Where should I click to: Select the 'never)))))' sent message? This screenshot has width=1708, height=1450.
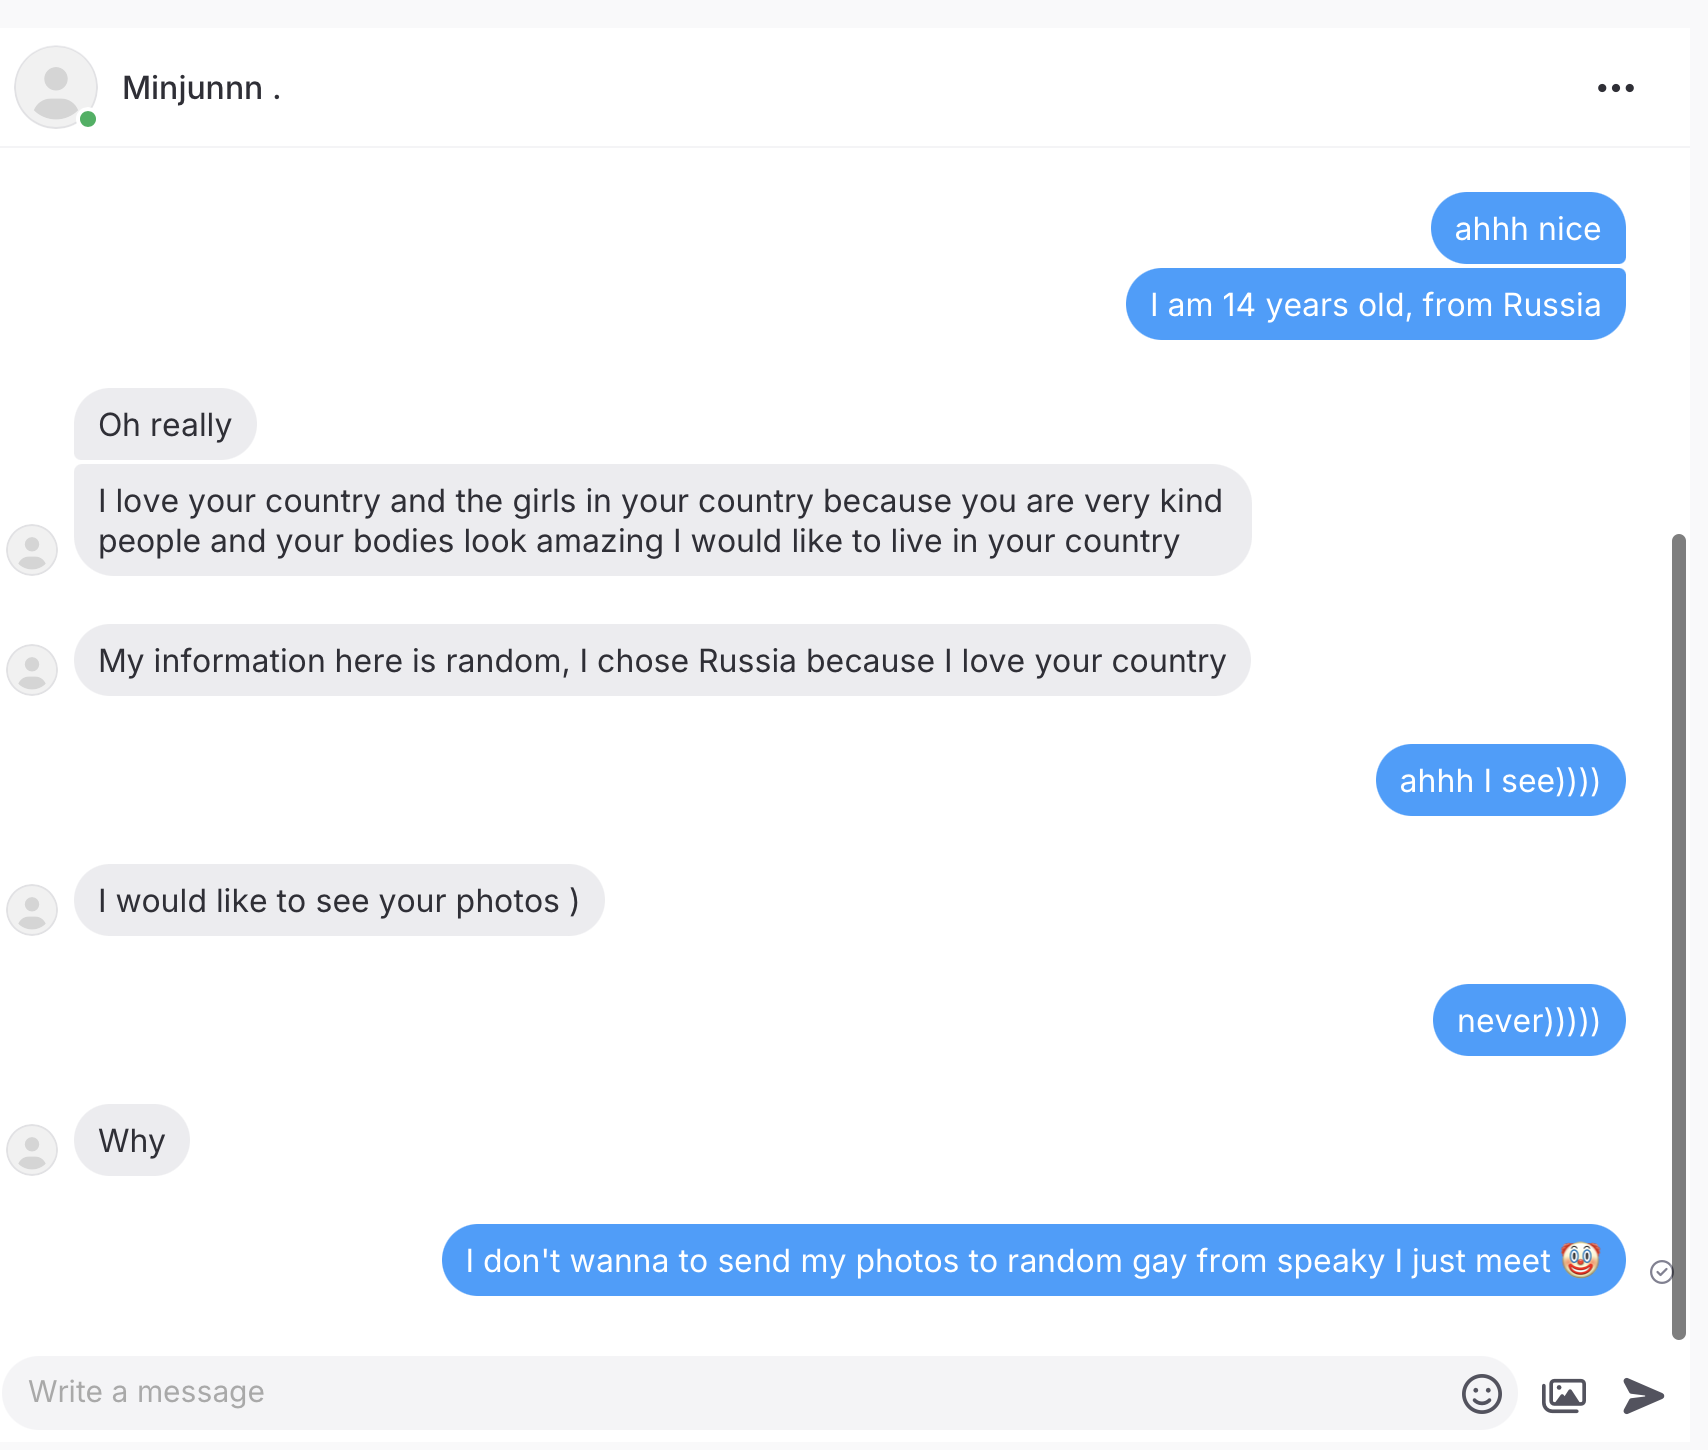pyautogui.click(x=1529, y=1020)
